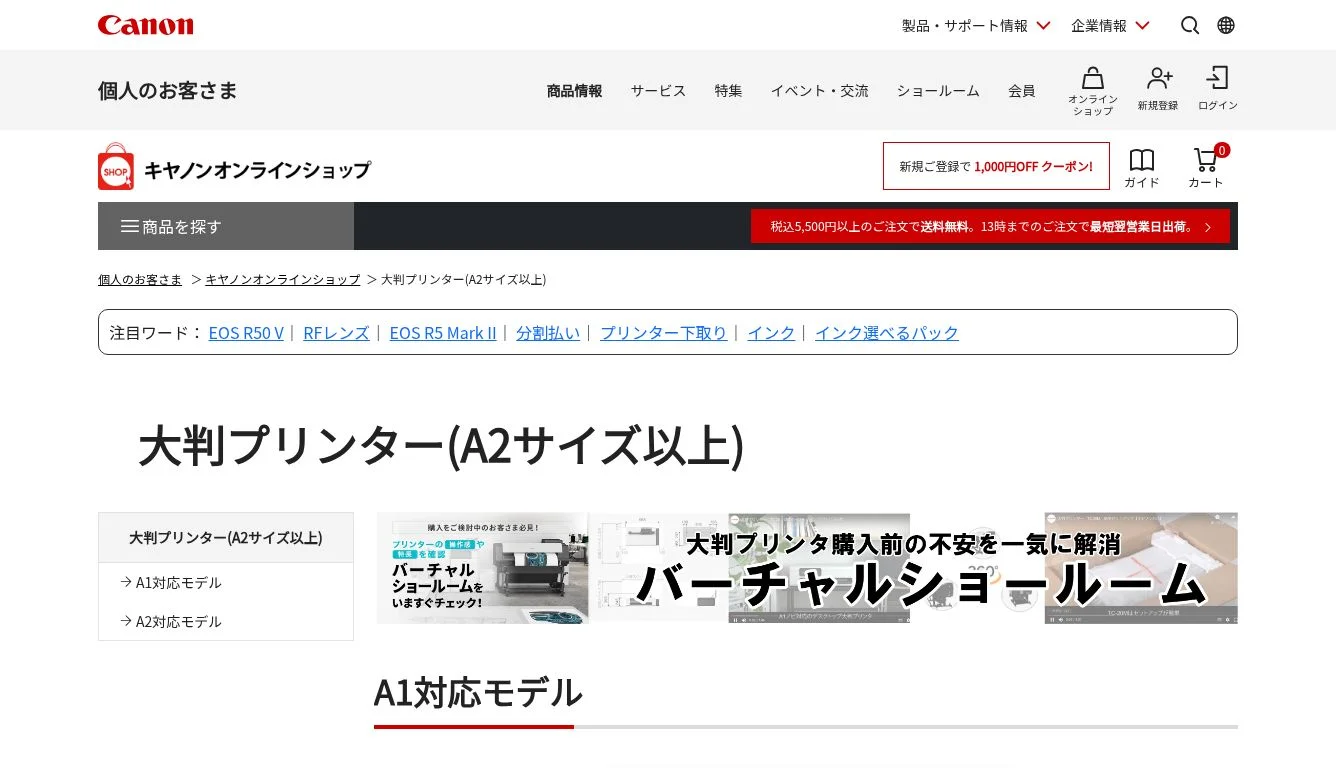Select 特集 in navigation

pos(728,91)
